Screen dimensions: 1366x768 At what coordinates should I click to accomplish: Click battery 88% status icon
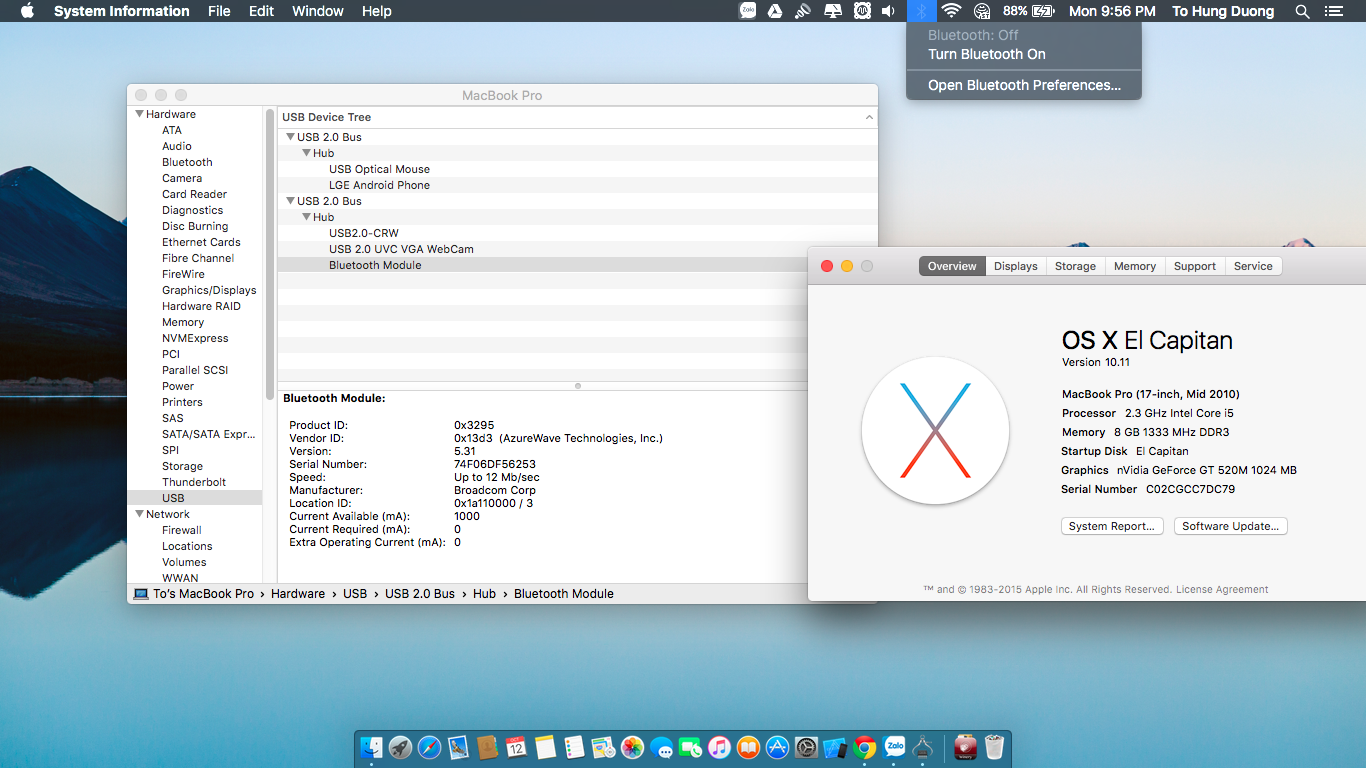1029,11
